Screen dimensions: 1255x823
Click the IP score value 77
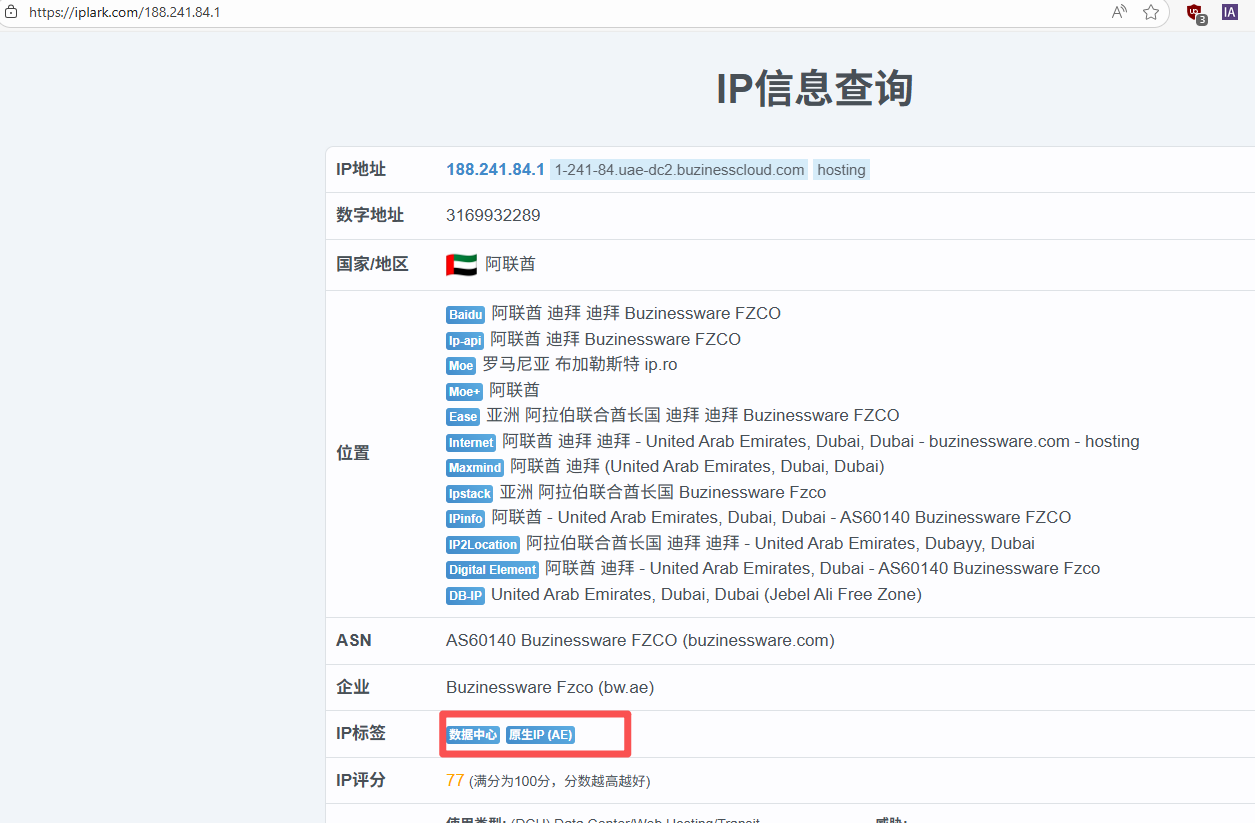point(455,780)
